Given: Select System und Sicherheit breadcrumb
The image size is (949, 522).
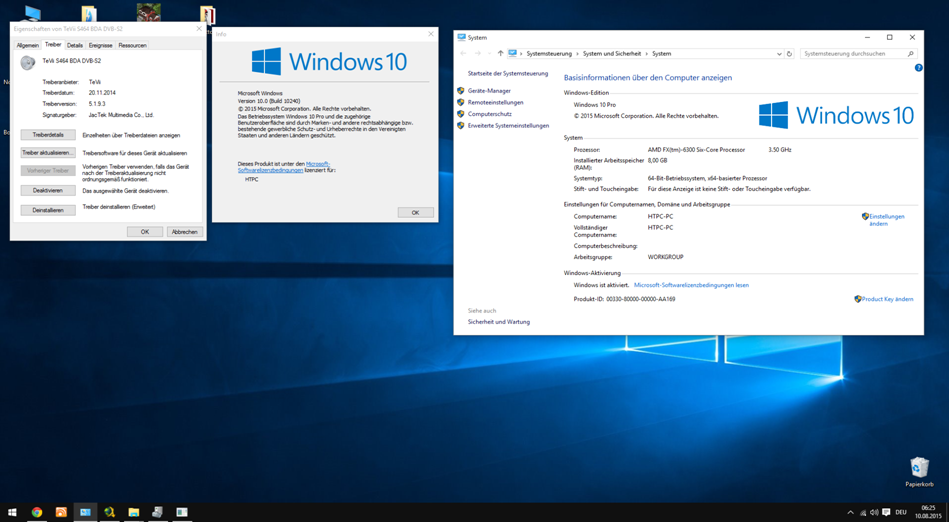Looking at the screenshot, I should point(612,54).
